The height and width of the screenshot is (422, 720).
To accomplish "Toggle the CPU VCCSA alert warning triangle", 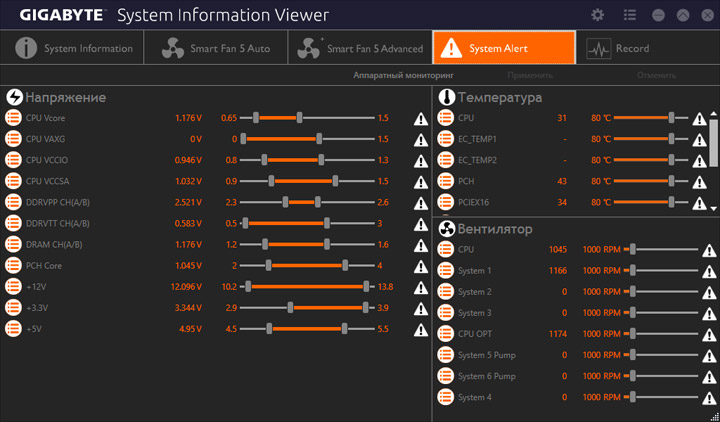I will click(x=421, y=182).
